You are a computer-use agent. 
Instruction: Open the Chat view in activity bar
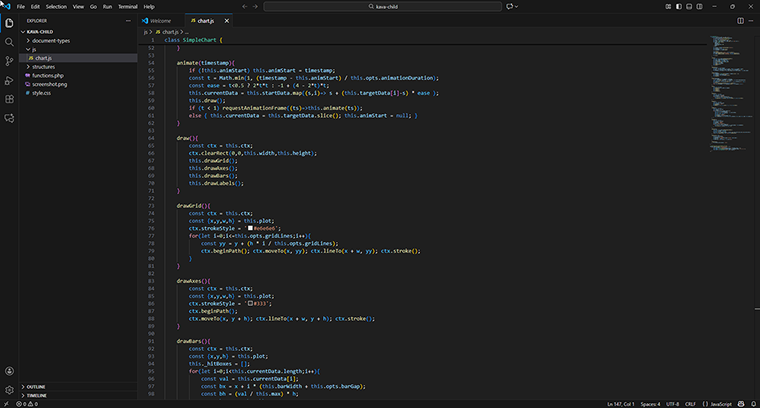pyautogui.click(x=9, y=118)
